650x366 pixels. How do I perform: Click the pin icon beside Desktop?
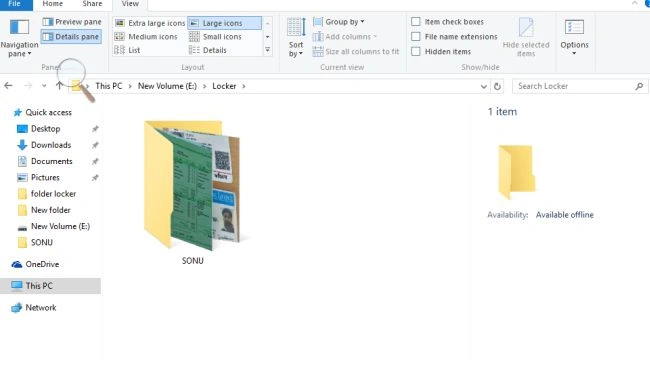(x=95, y=128)
